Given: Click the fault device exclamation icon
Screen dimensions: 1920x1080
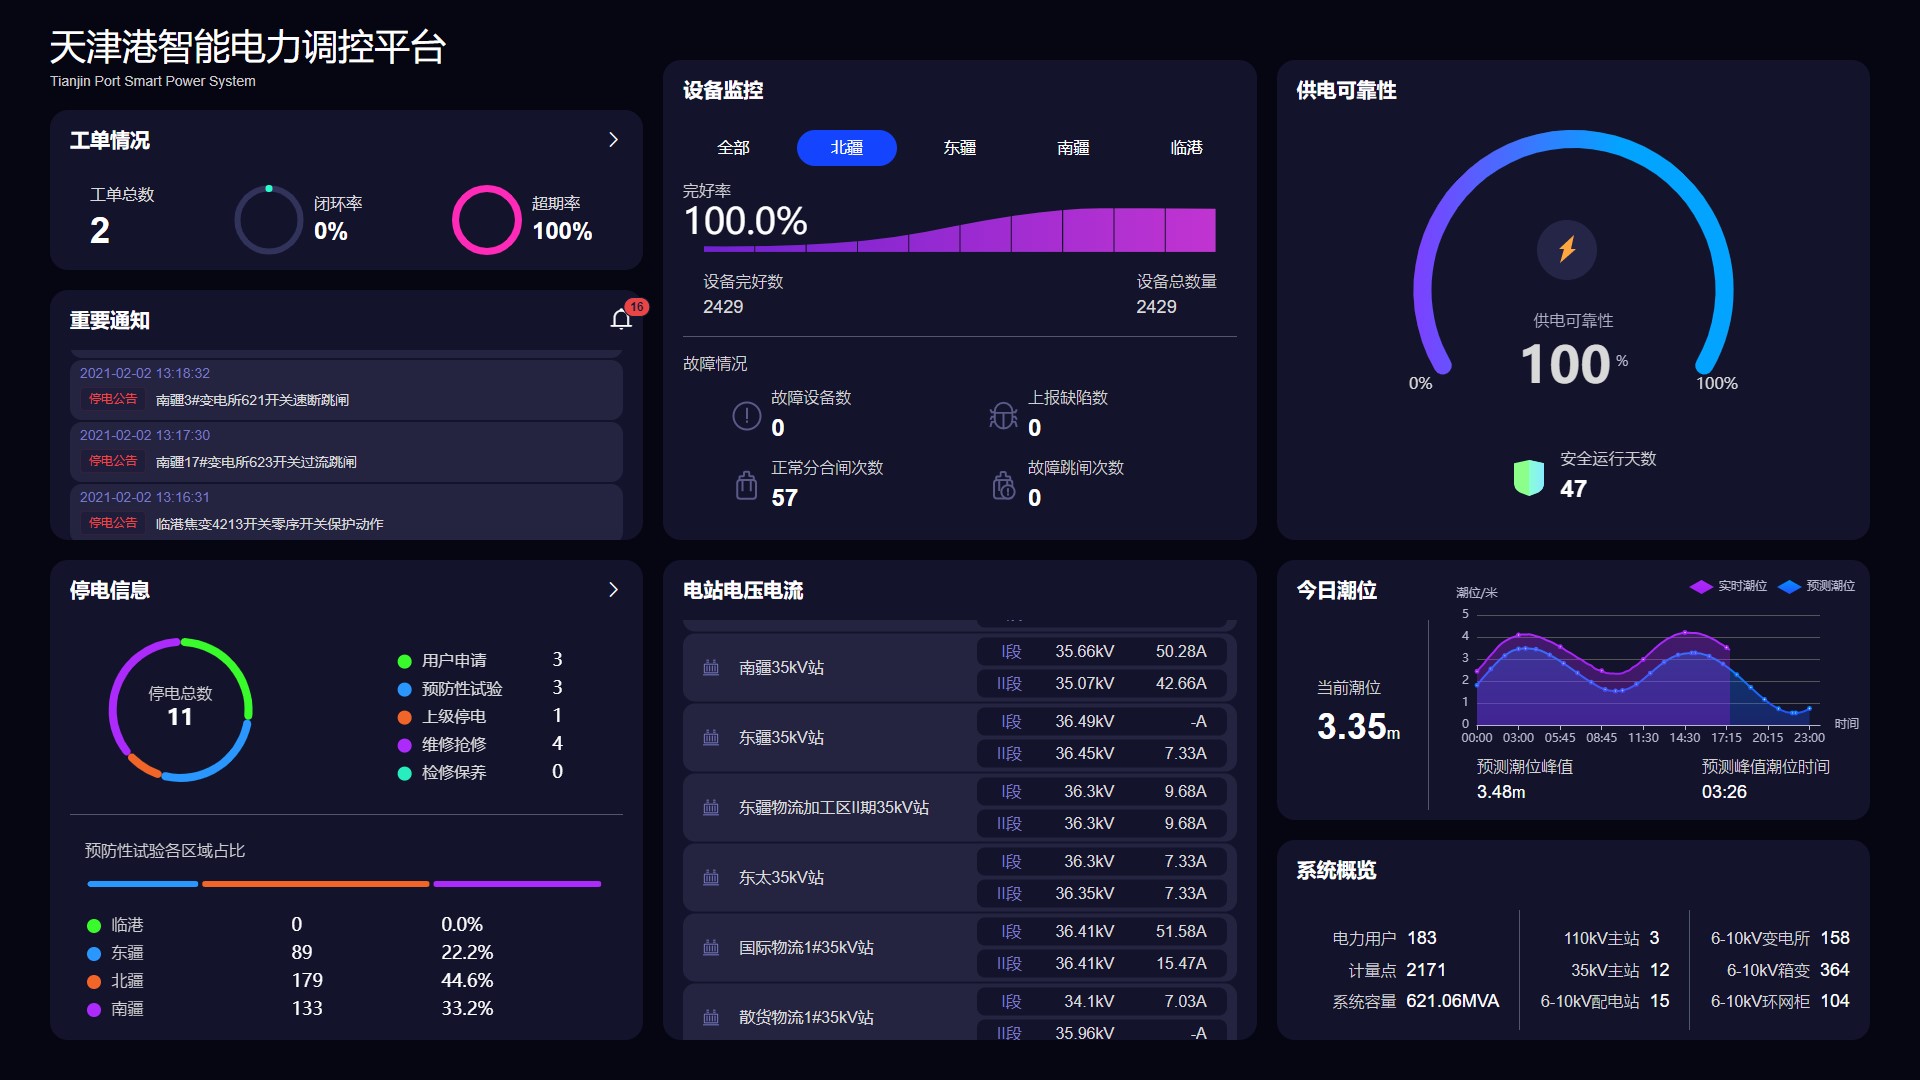Looking at the screenshot, I should point(746,415).
